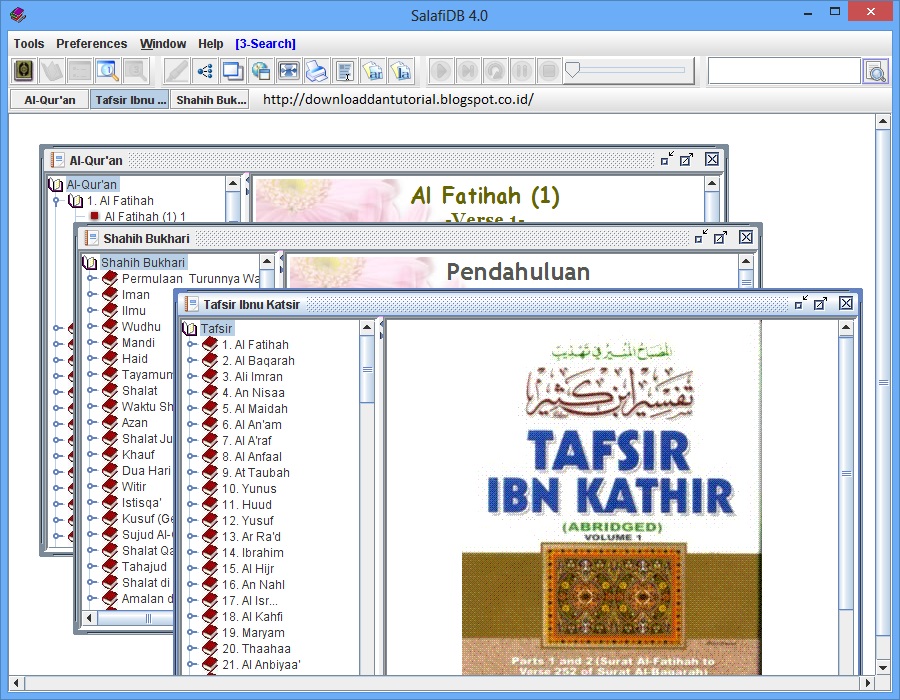
Task: Click the search button beside the search field
Action: [x=876, y=72]
